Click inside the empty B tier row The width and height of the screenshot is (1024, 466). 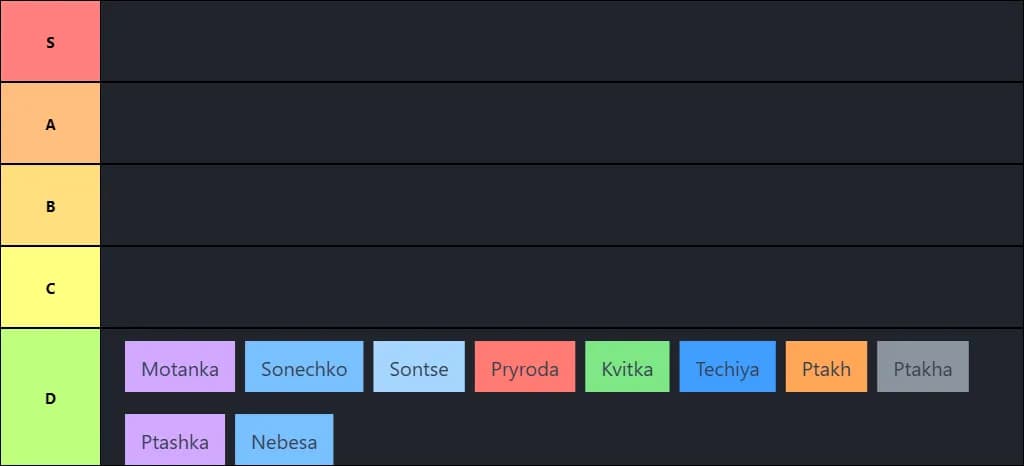click(x=560, y=206)
